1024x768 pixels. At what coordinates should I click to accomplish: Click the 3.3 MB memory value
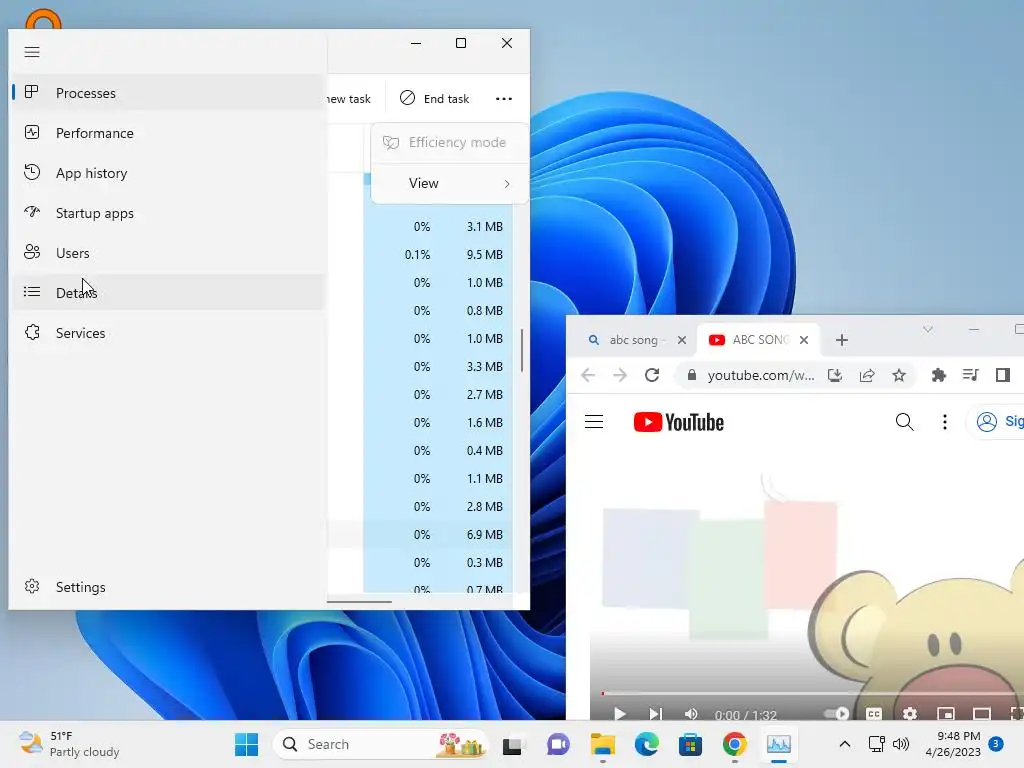click(x=484, y=367)
